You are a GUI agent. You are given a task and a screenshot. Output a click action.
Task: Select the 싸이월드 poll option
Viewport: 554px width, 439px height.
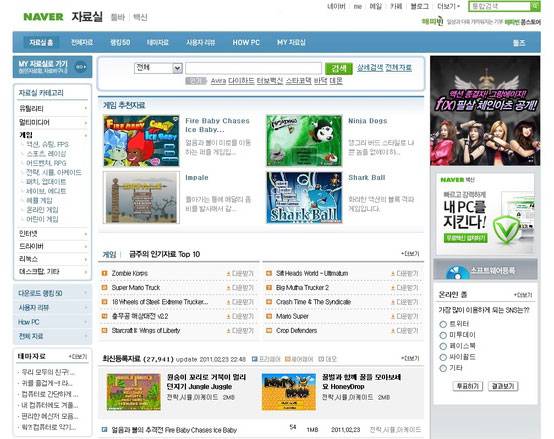[x=443, y=357]
